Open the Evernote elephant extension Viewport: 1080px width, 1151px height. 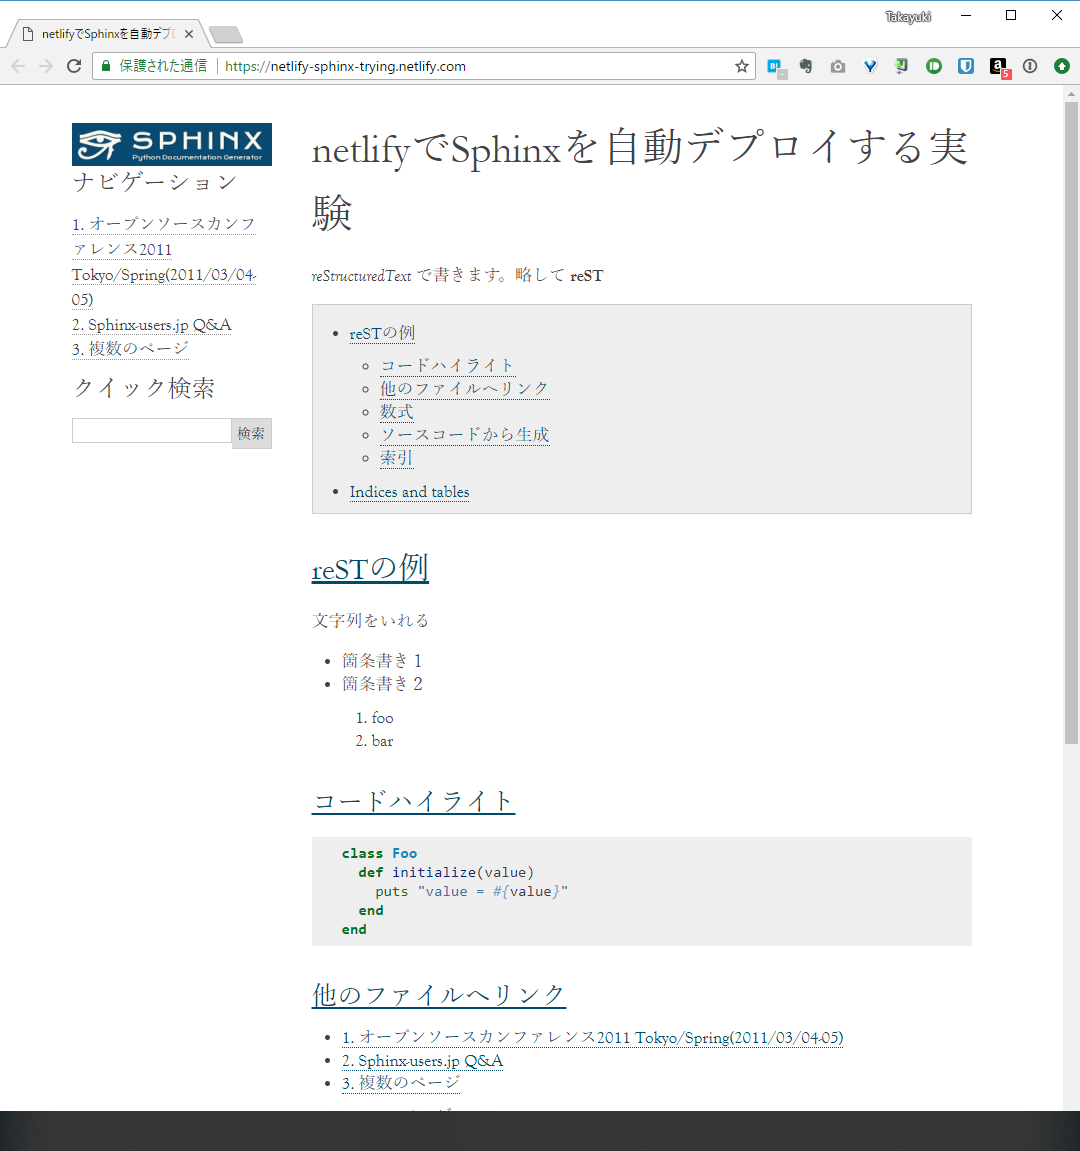[806, 67]
